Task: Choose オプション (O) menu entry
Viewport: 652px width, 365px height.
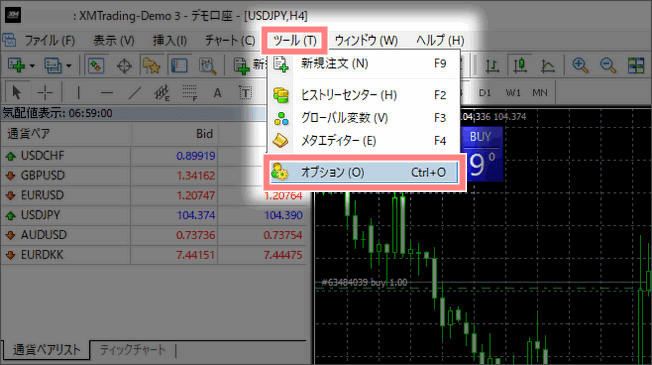Action: coord(363,173)
